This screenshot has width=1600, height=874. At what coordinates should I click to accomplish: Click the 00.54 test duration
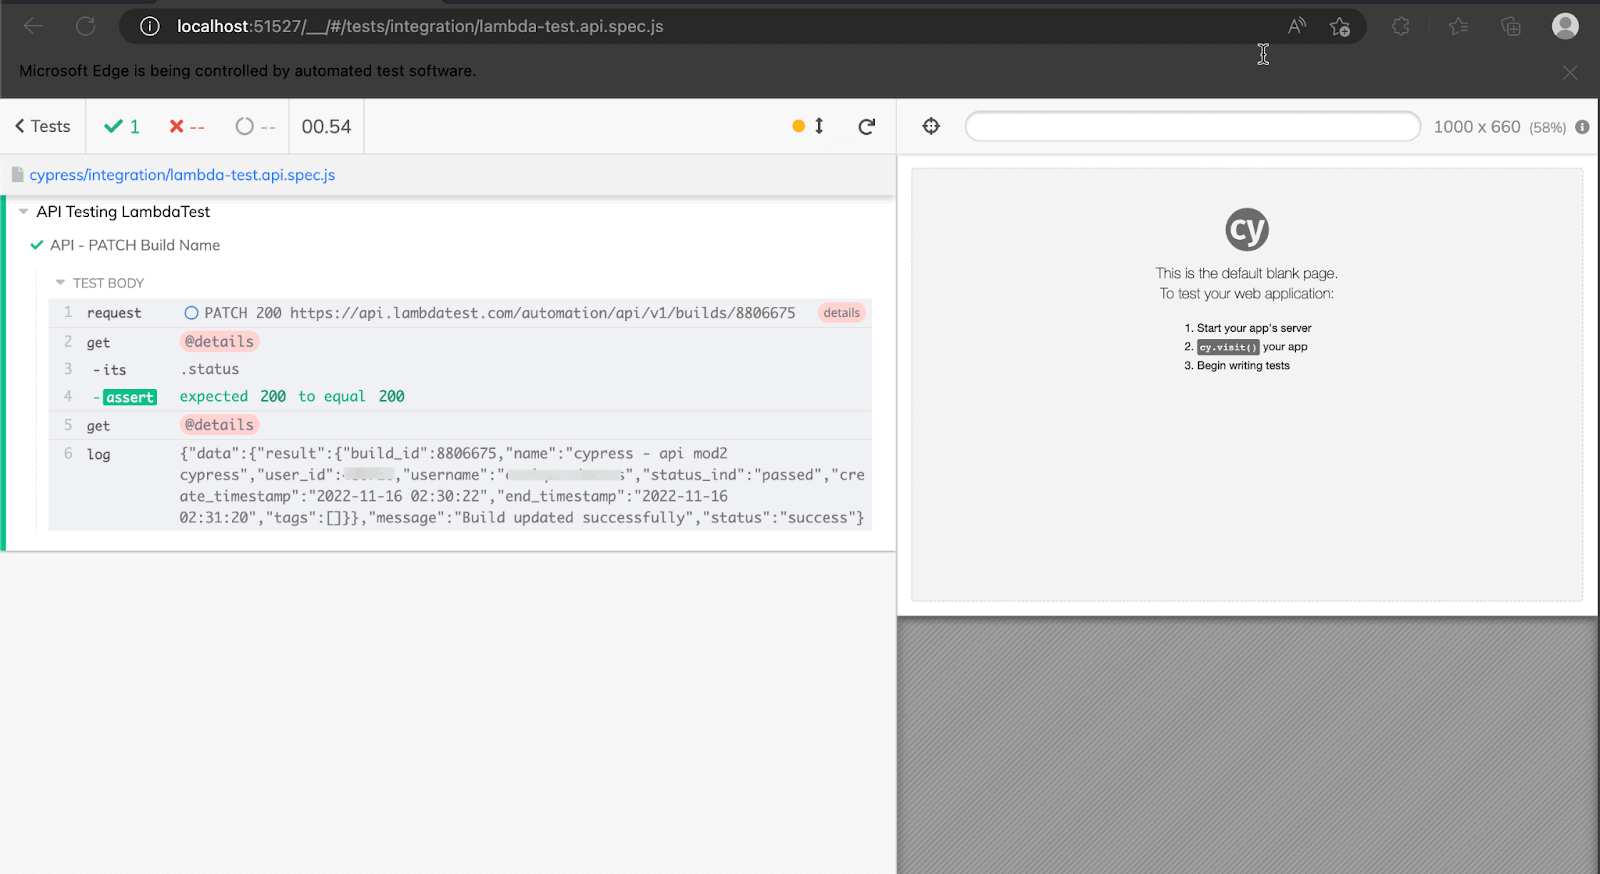click(326, 126)
